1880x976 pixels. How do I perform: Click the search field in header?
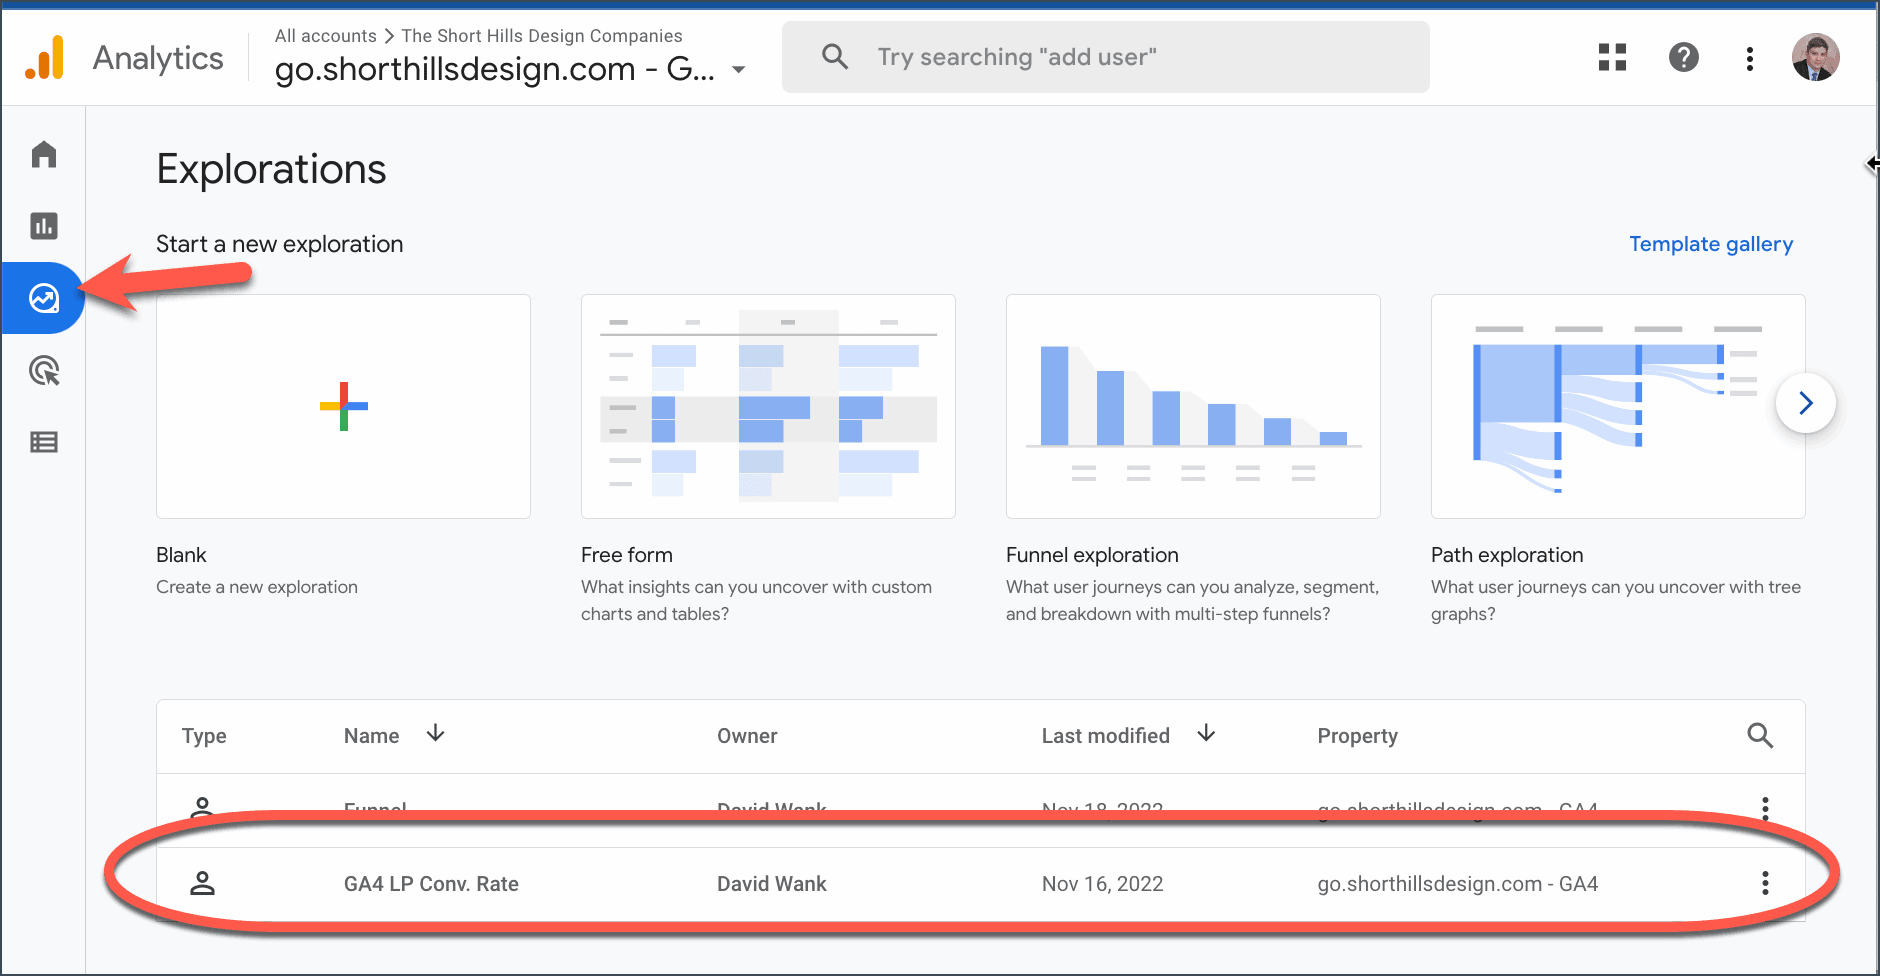click(1105, 57)
